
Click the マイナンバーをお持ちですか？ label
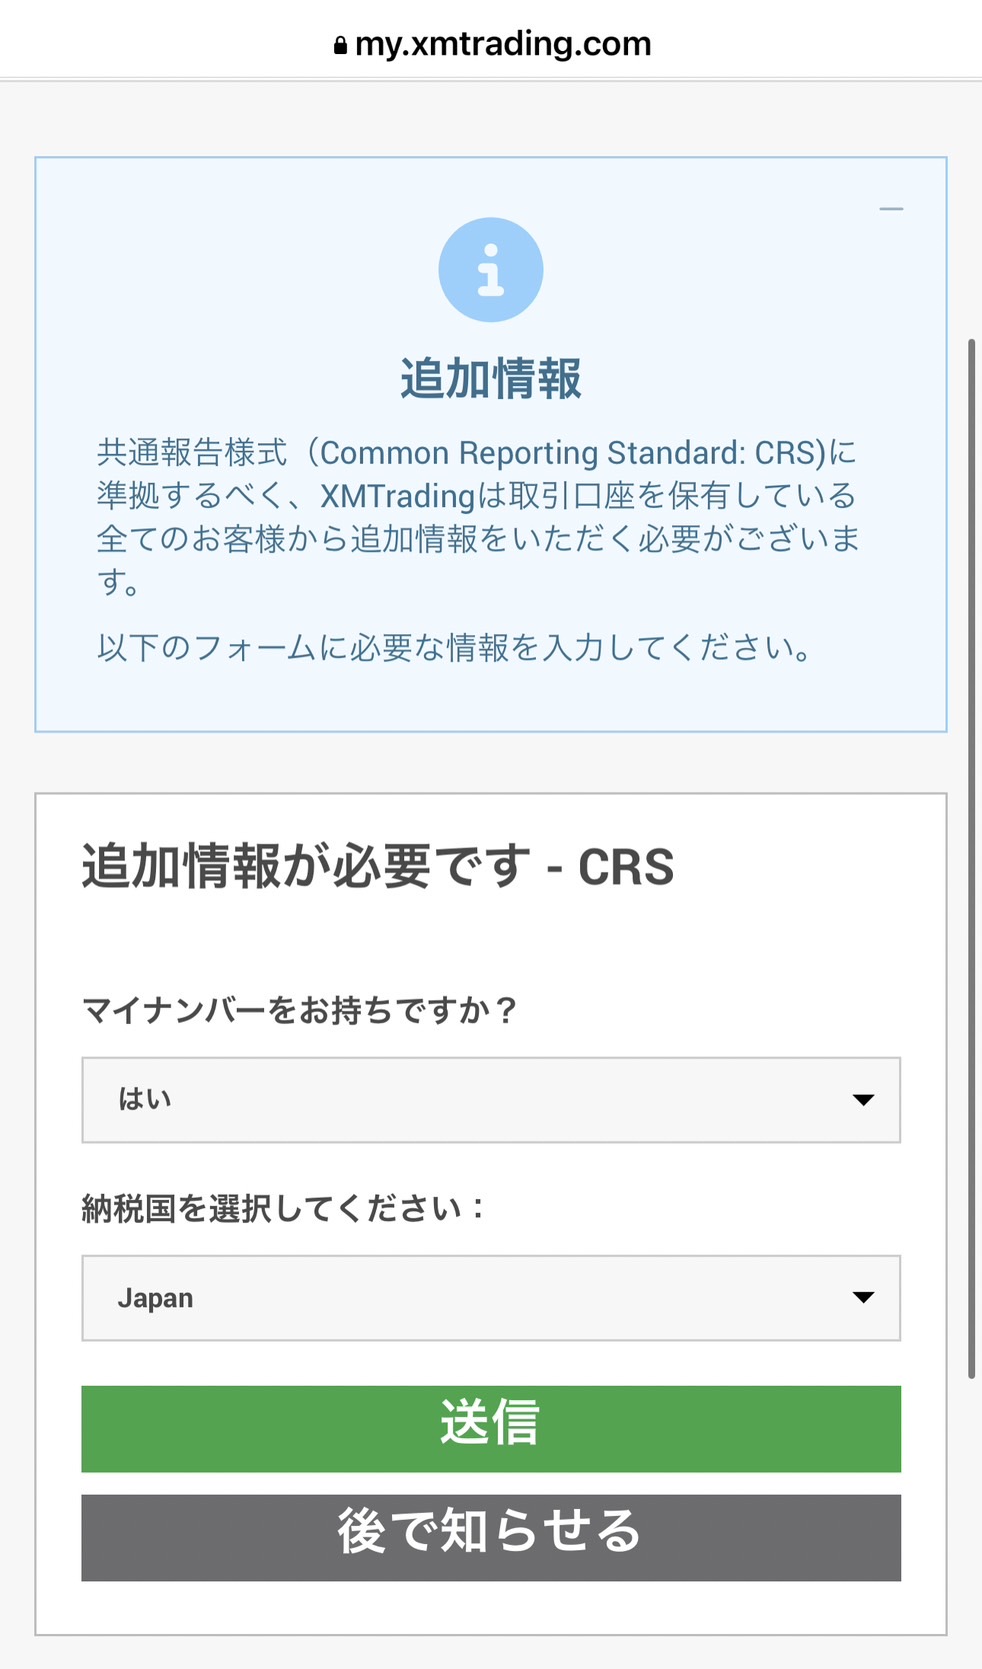click(x=299, y=1010)
